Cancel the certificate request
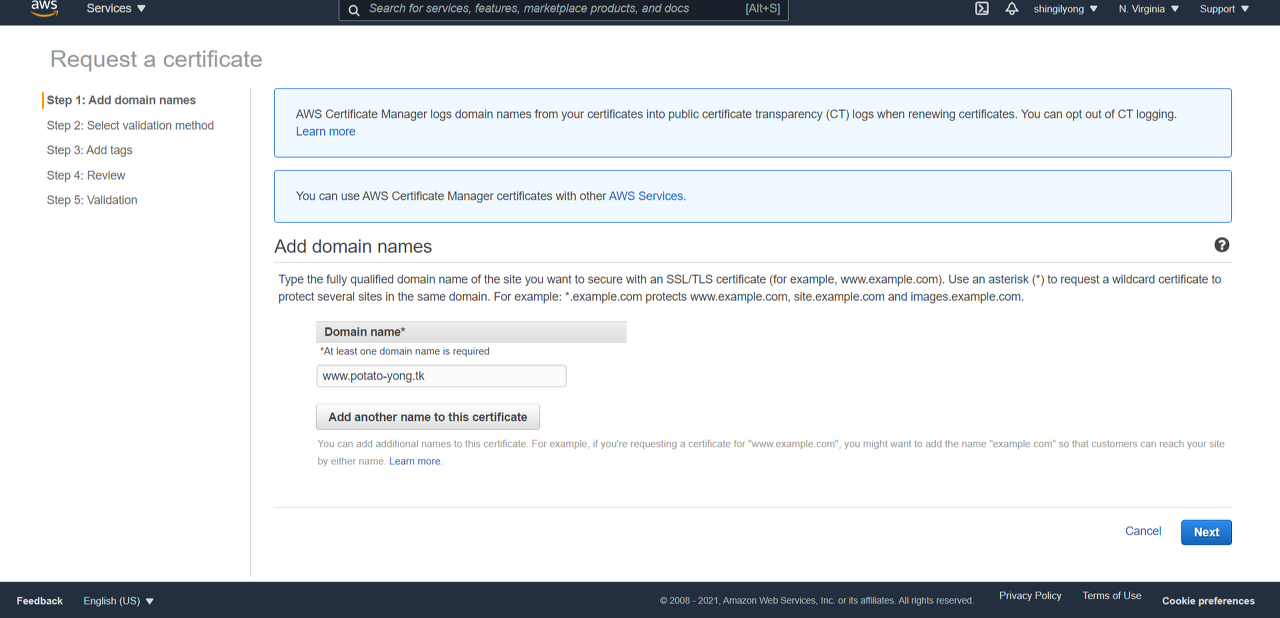The height and width of the screenshot is (618, 1280). pos(1143,531)
